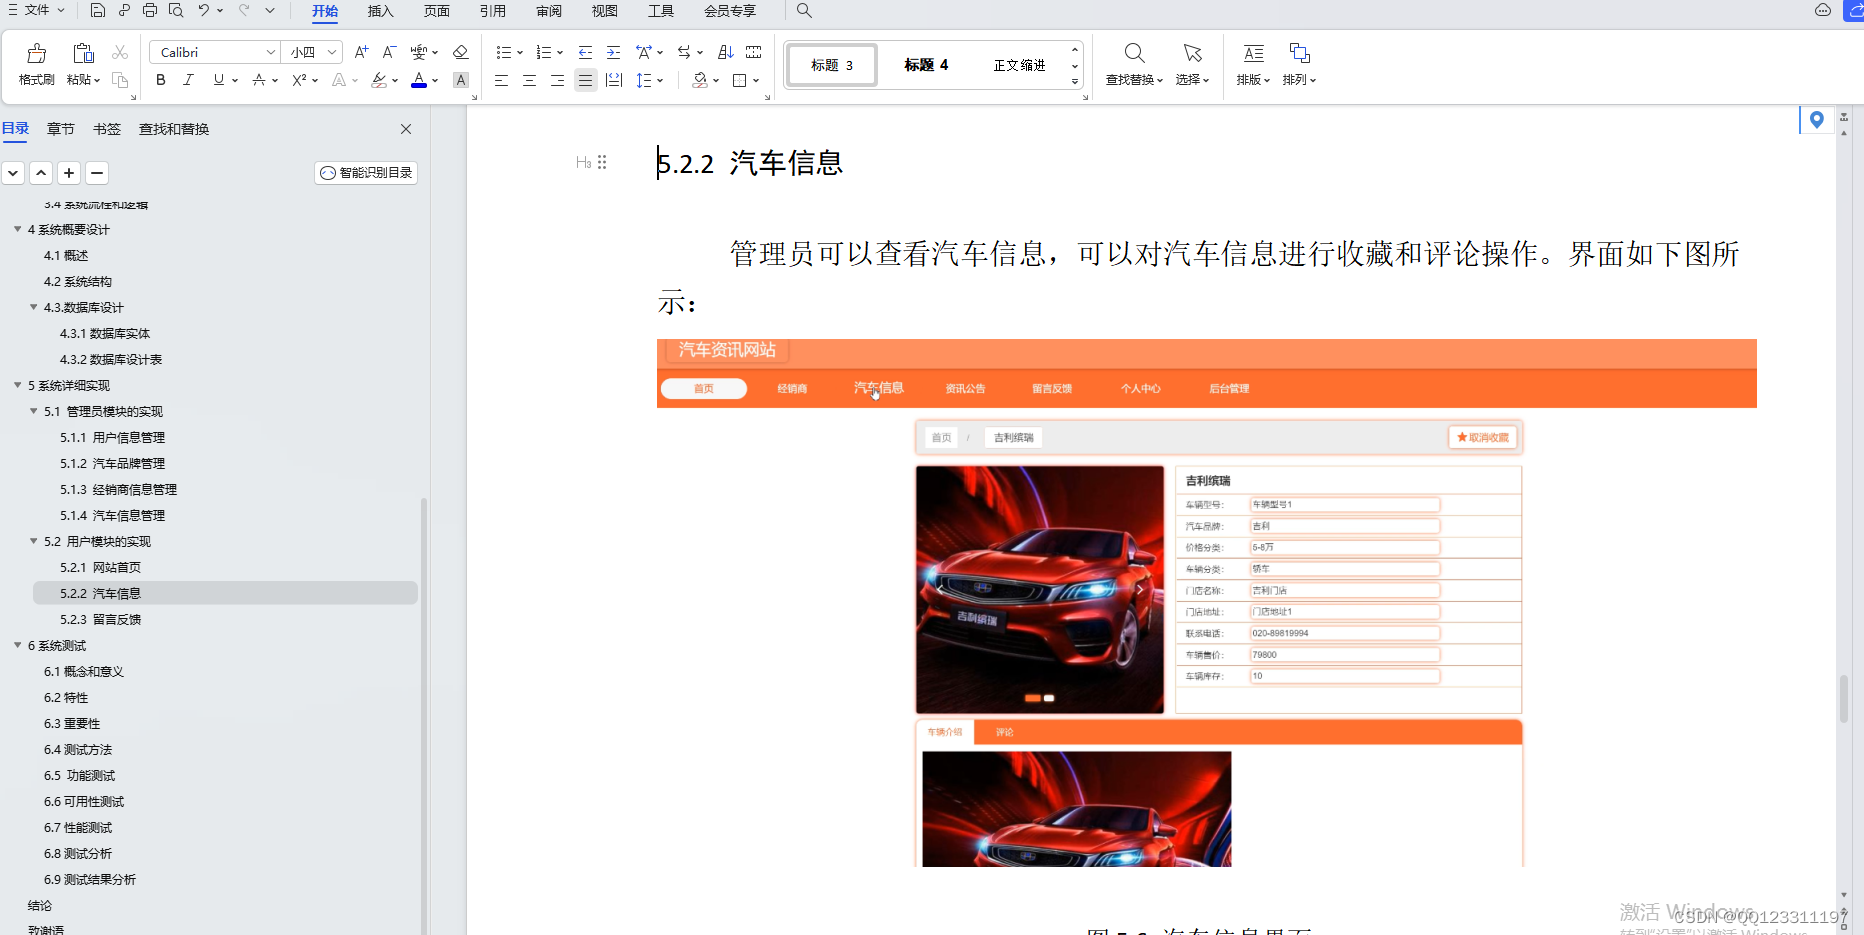The height and width of the screenshot is (935, 1864).
Task: Click the Paste (粘贴) clipboard icon
Action: [83, 54]
